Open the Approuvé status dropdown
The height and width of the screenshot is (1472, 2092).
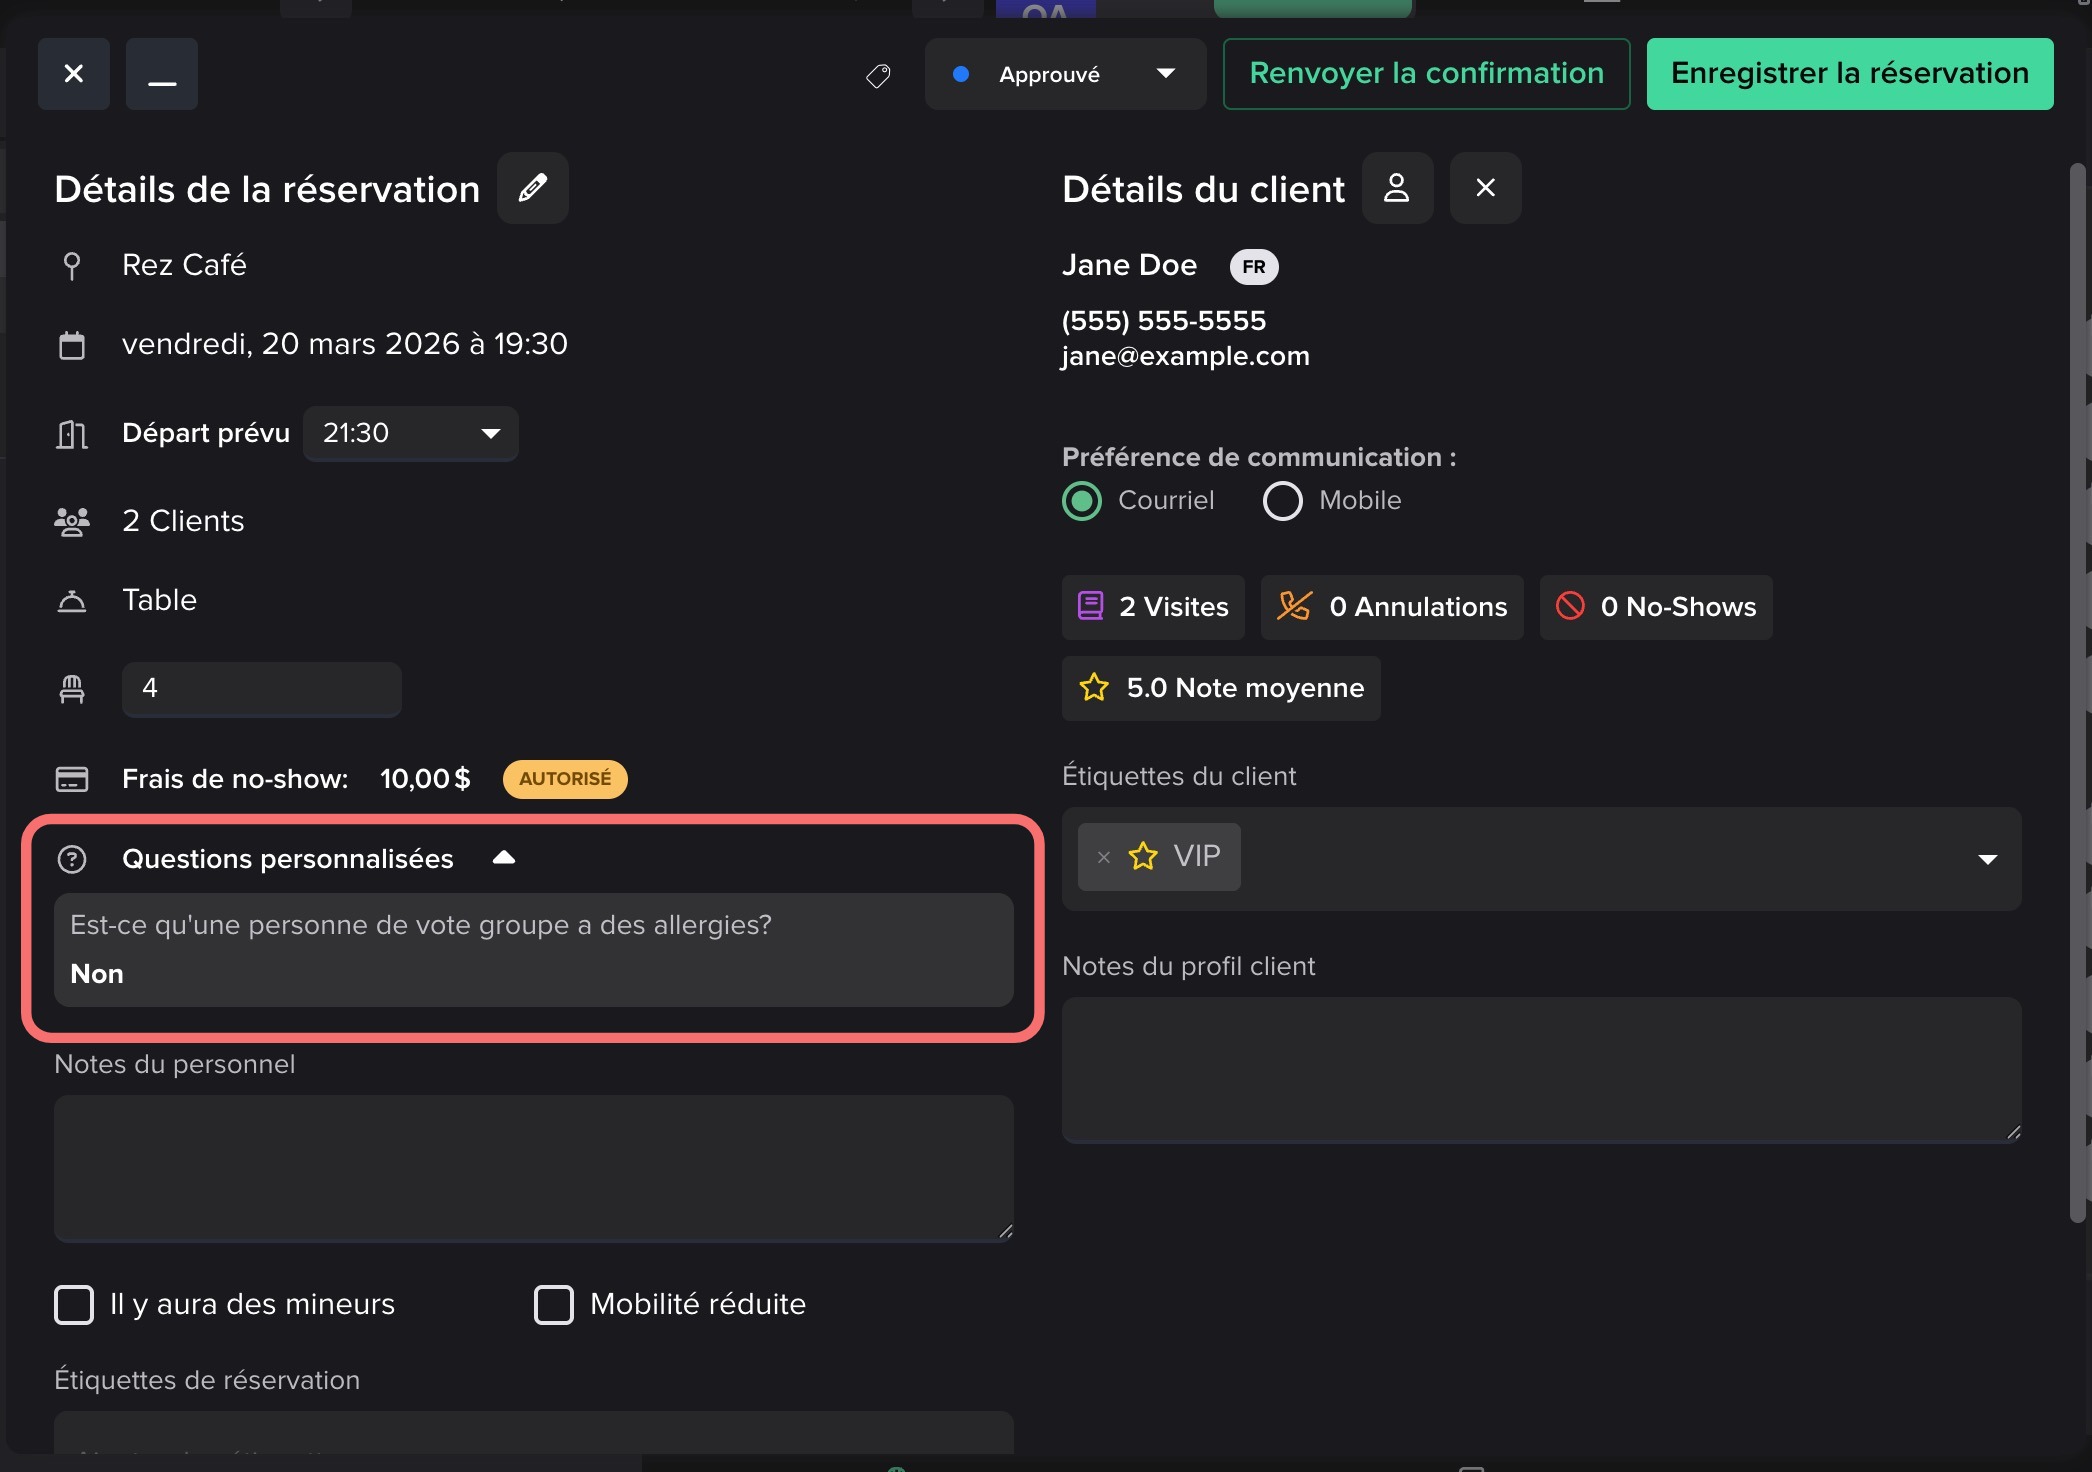(x=1065, y=75)
